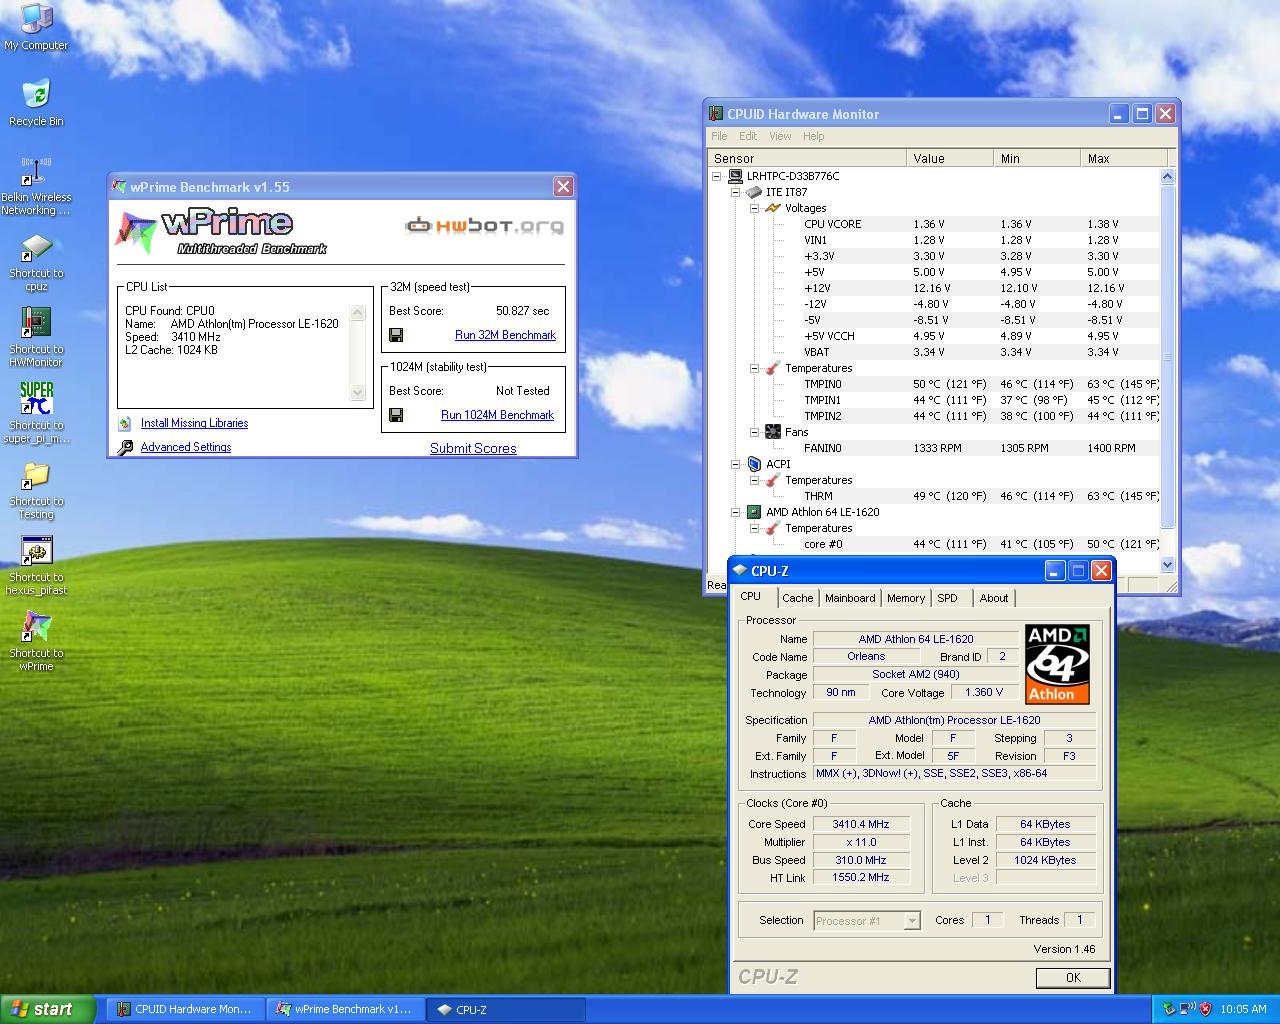
Task: Click the save icon beside 1024M best score
Action: pos(396,415)
